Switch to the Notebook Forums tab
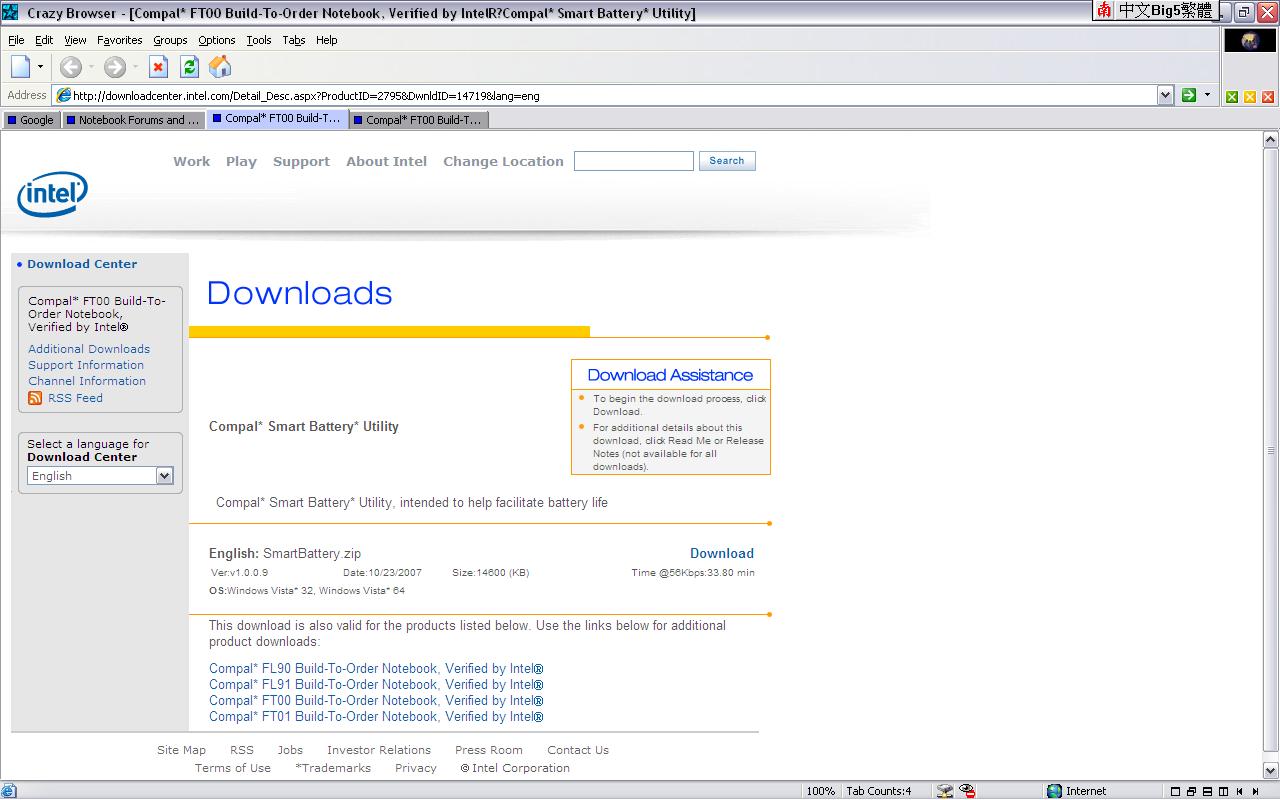 [x=134, y=120]
